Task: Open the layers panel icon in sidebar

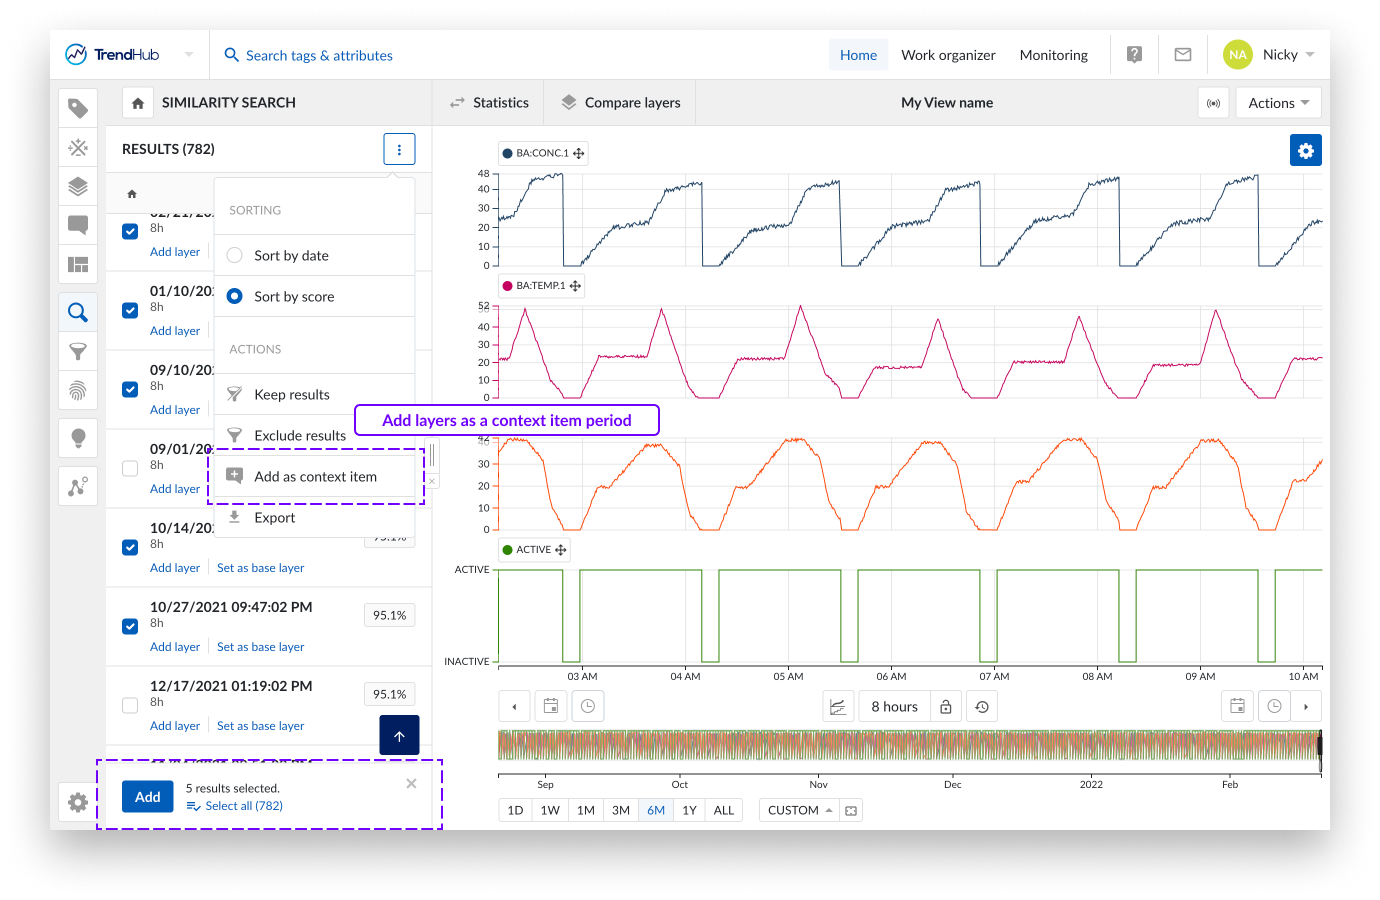Action: tap(78, 186)
